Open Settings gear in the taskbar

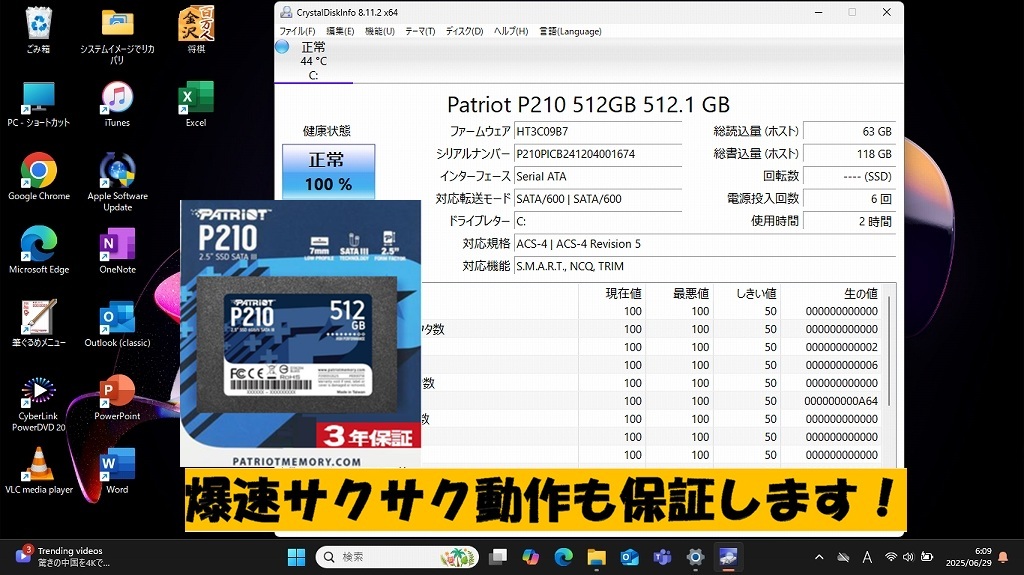695,557
